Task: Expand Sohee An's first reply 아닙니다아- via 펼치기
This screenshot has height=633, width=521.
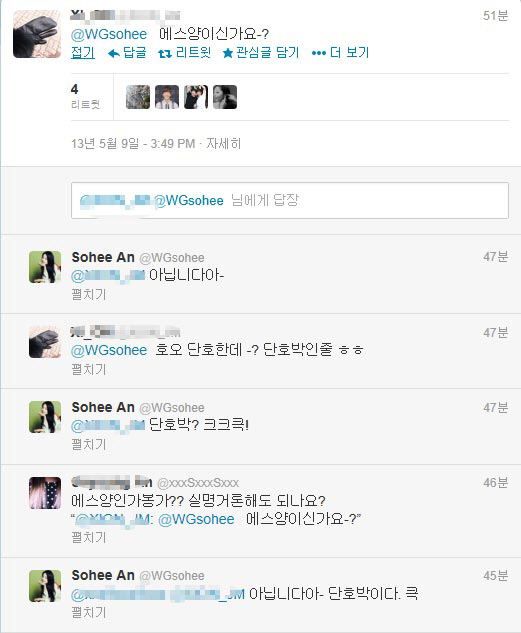Action: (89, 294)
